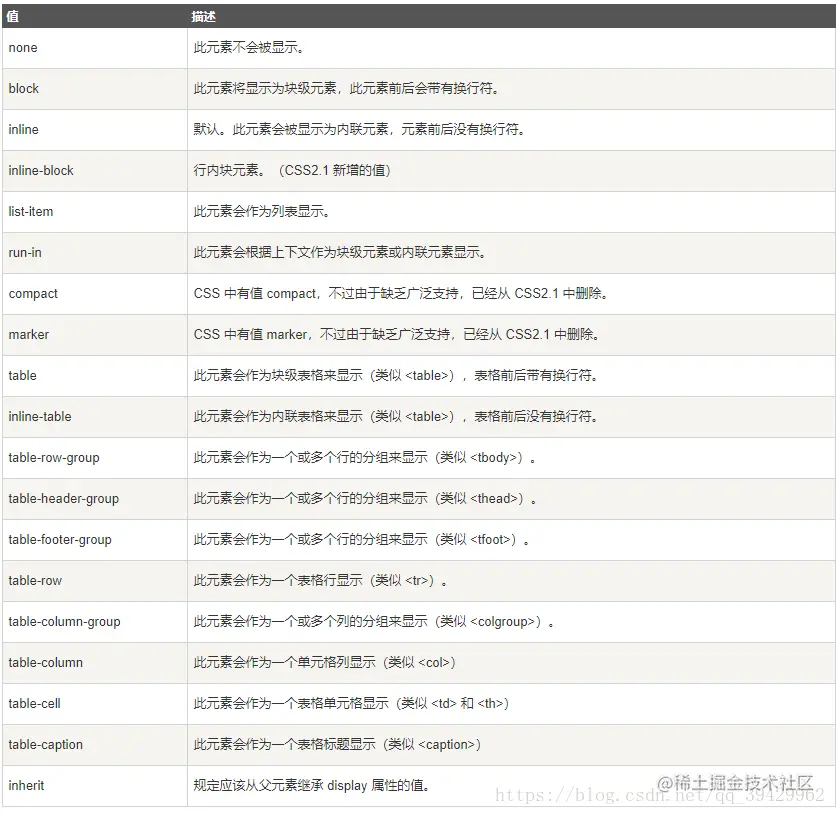Select the 'table' value cell
836x815 pixels.
[95, 376]
